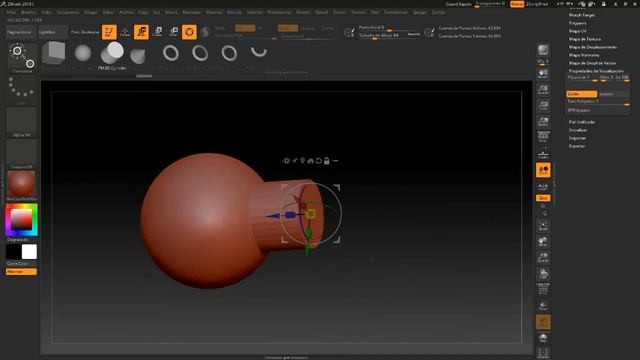Click the Exportar button

click(577, 146)
